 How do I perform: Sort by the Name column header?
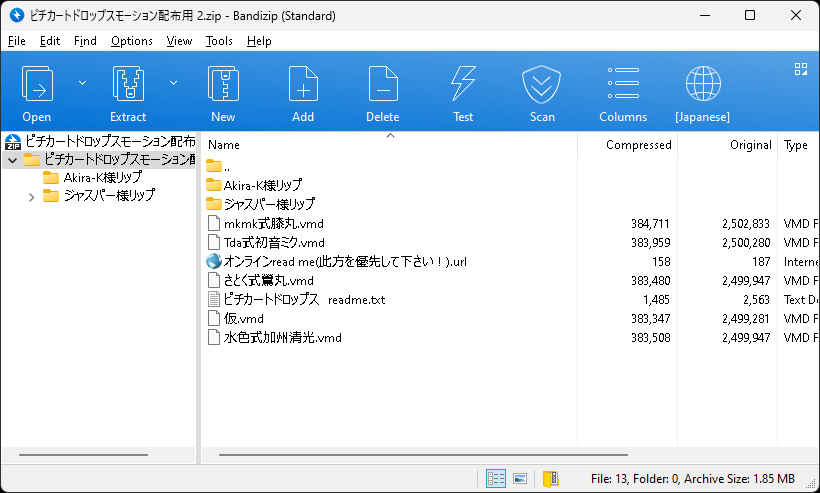click(x=390, y=145)
